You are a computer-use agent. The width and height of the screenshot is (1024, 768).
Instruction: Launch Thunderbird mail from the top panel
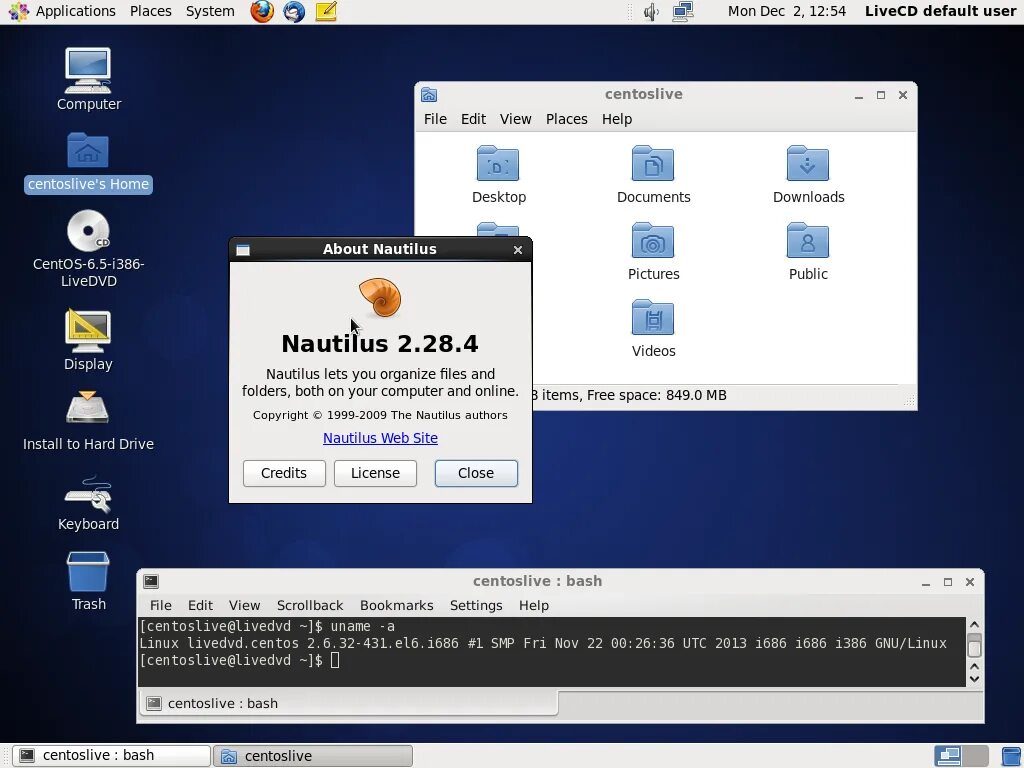(294, 11)
